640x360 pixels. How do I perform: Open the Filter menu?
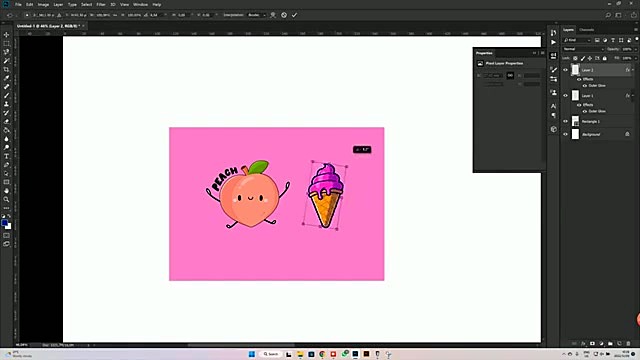pyautogui.click(x=101, y=4)
